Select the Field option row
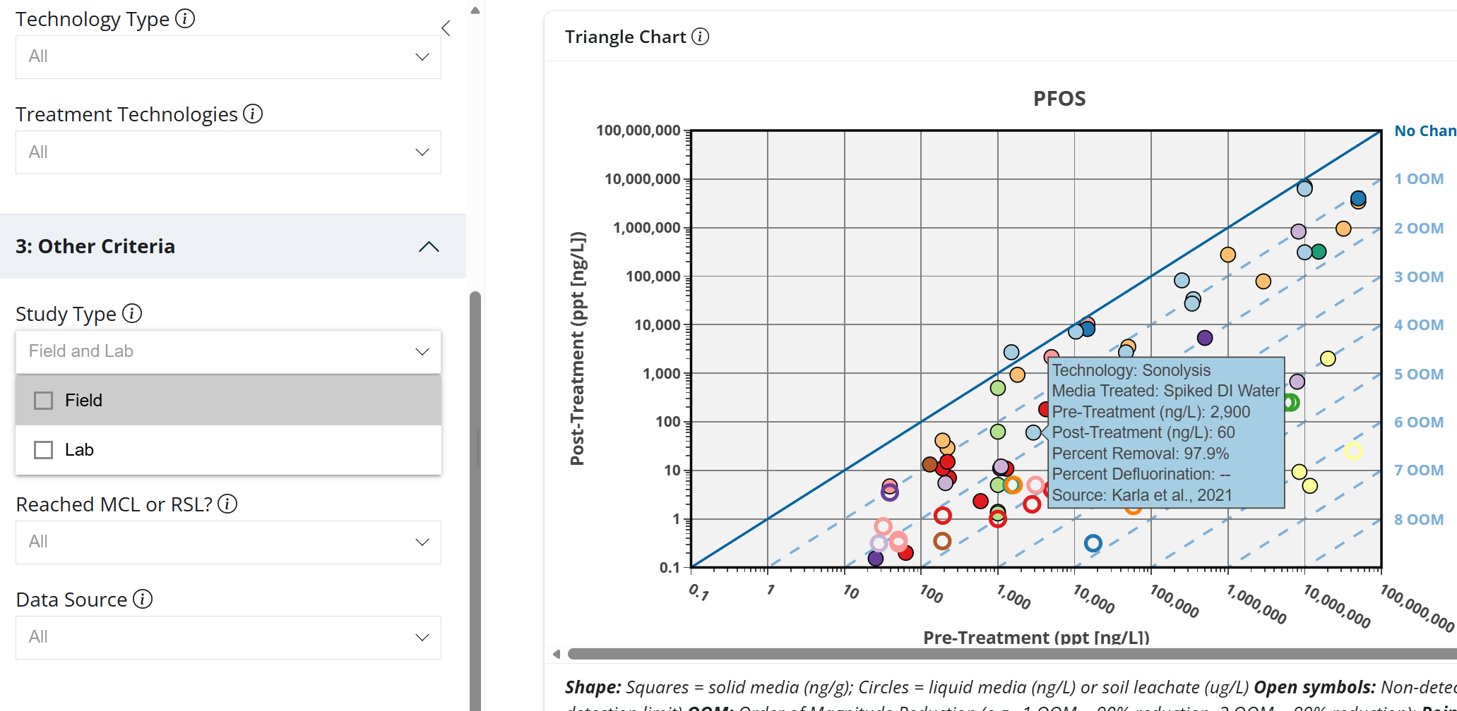 228,400
